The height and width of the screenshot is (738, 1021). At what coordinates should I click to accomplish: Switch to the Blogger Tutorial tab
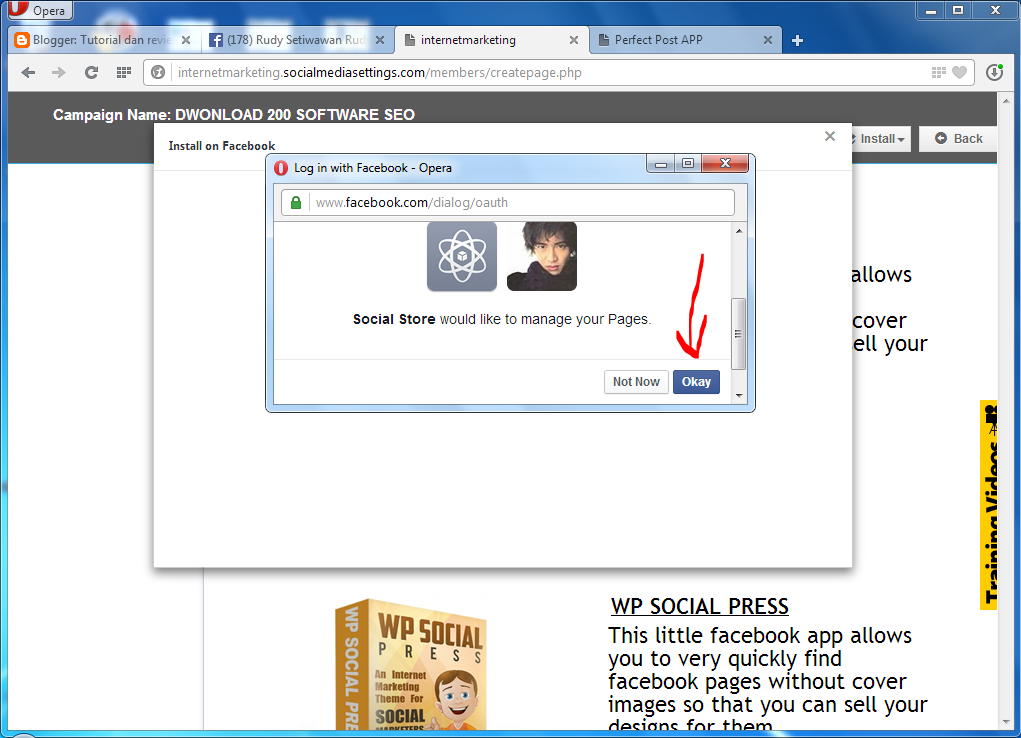click(x=102, y=40)
